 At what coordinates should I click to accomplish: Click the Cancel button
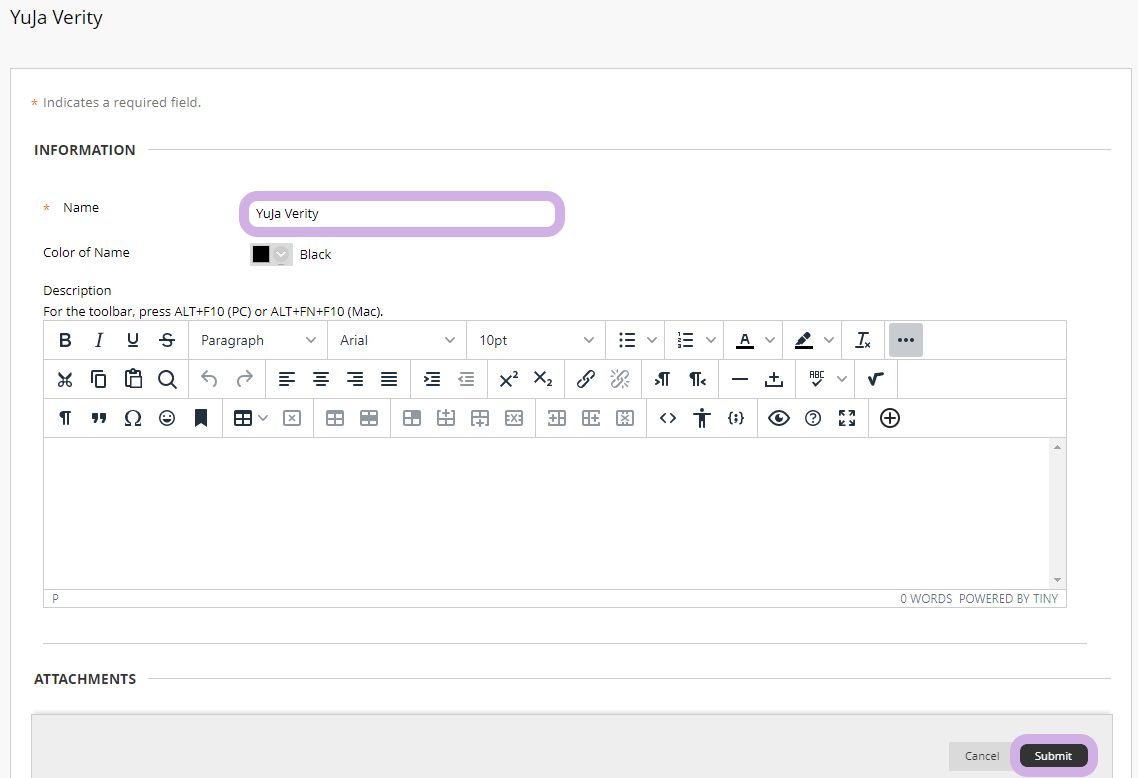pos(981,756)
